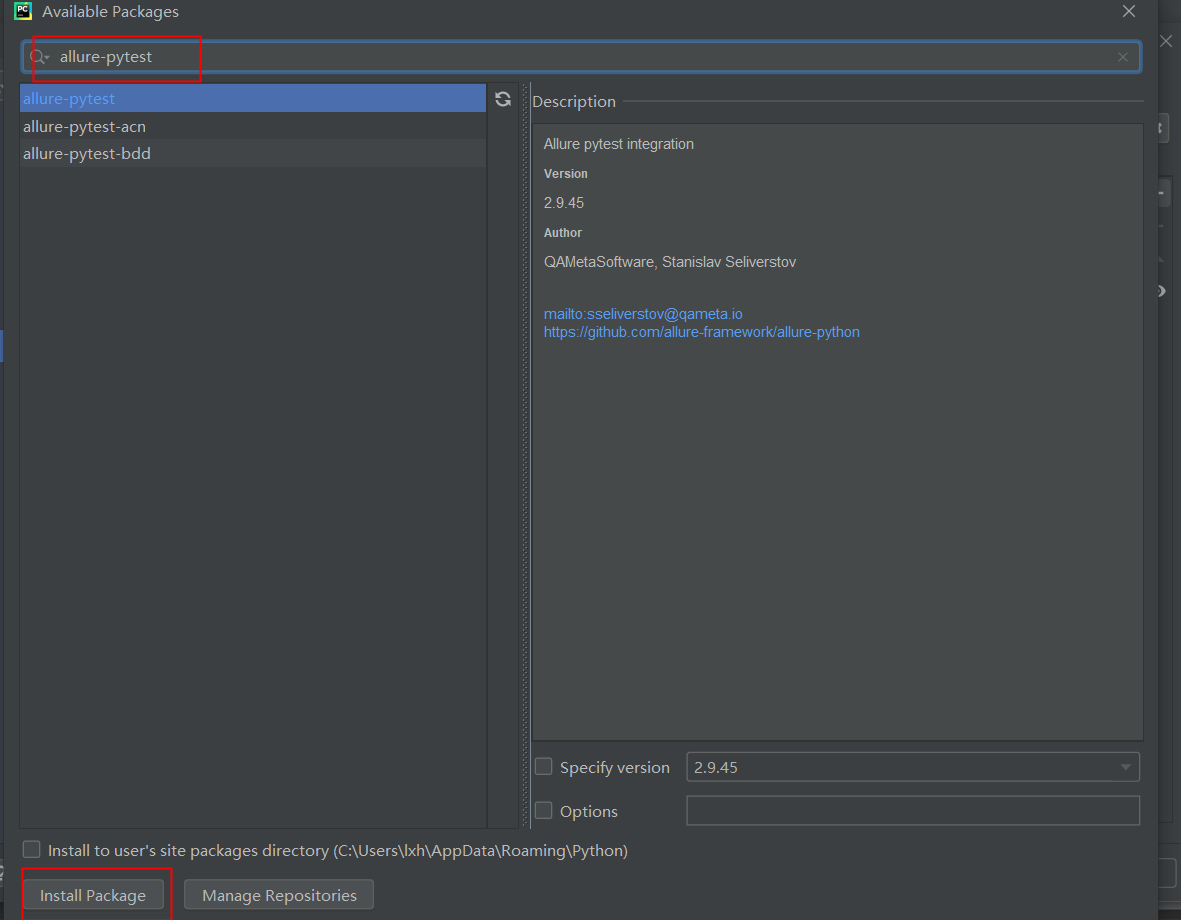Select allure-pytest-acn package

point(253,127)
